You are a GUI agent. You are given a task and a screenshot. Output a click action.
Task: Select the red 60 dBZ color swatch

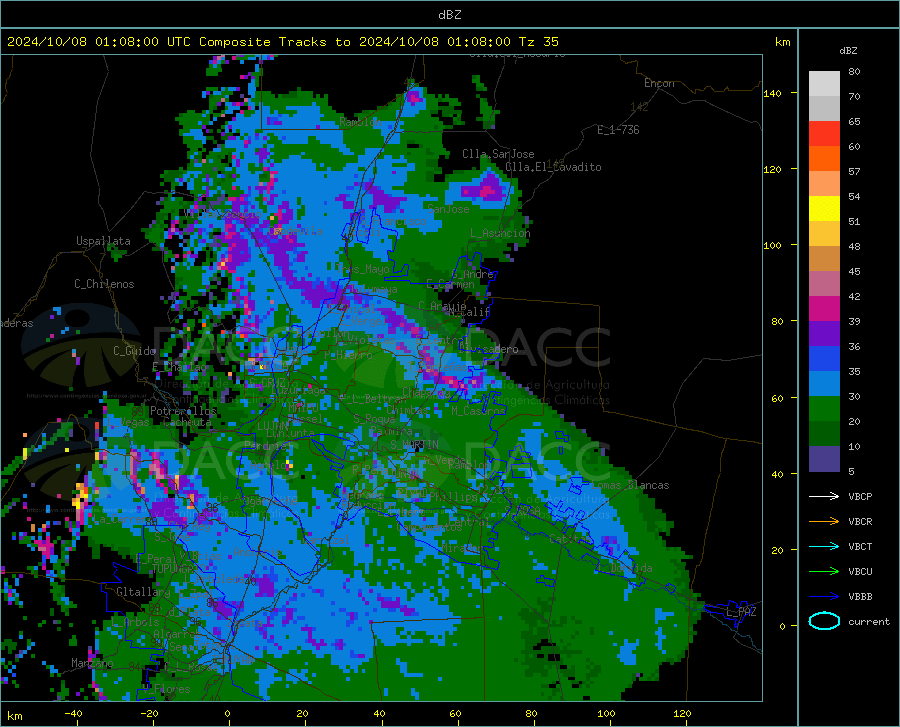[824, 134]
